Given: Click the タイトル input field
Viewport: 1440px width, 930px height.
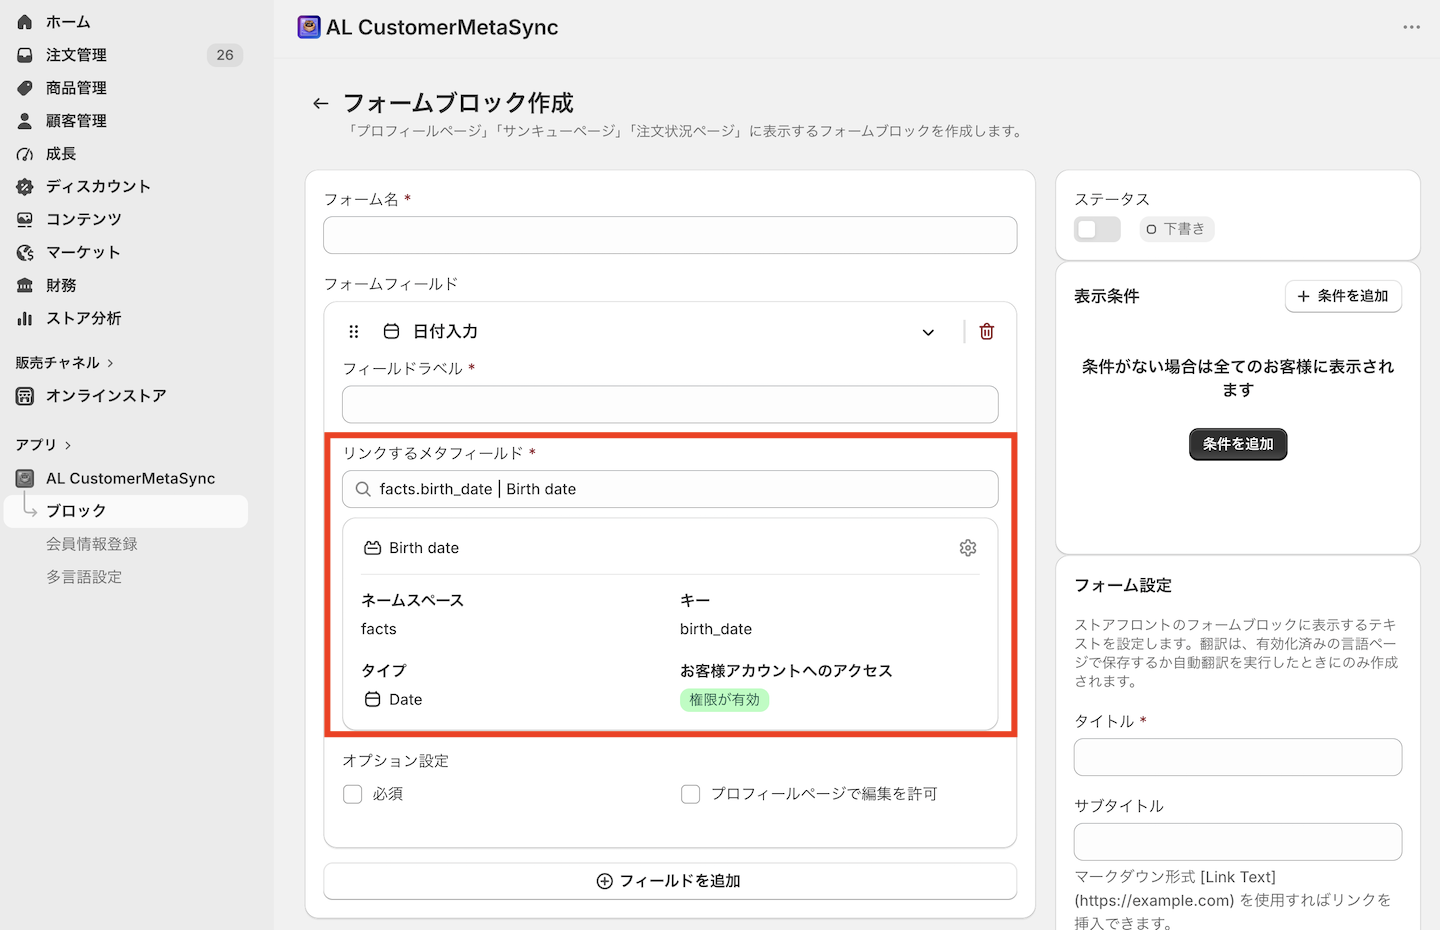Looking at the screenshot, I should click(1238, 757).
